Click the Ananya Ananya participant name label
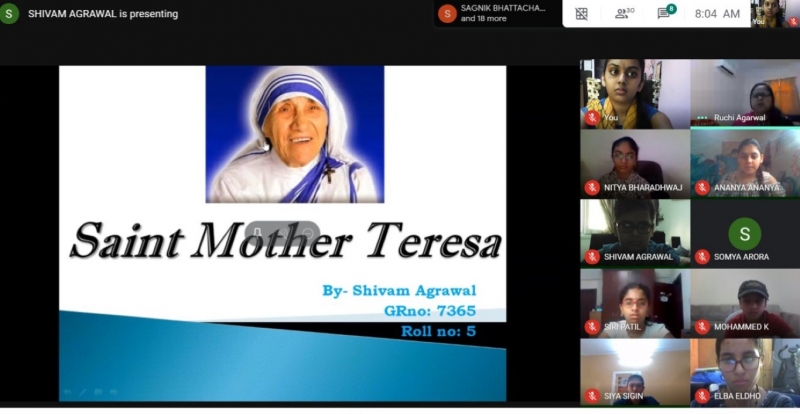 pos(749,187)
